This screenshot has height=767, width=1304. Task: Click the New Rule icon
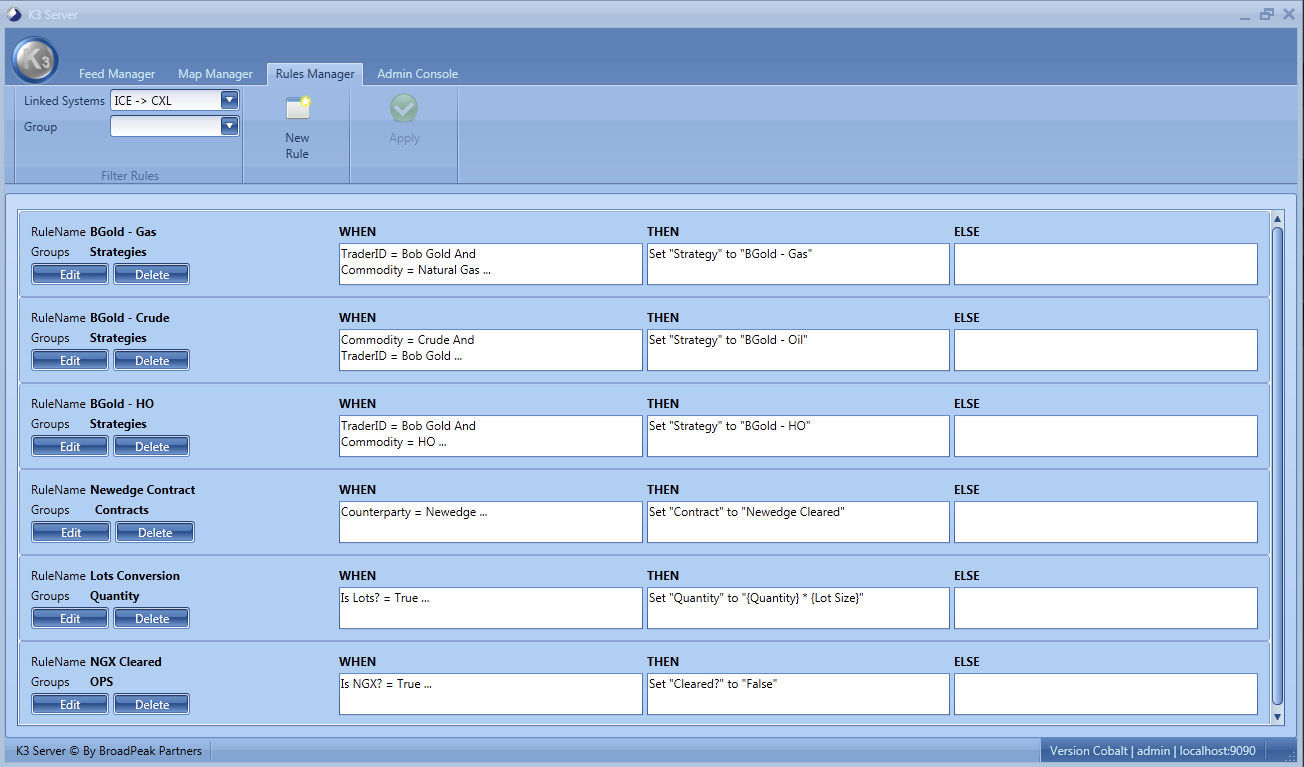(297, 108)
